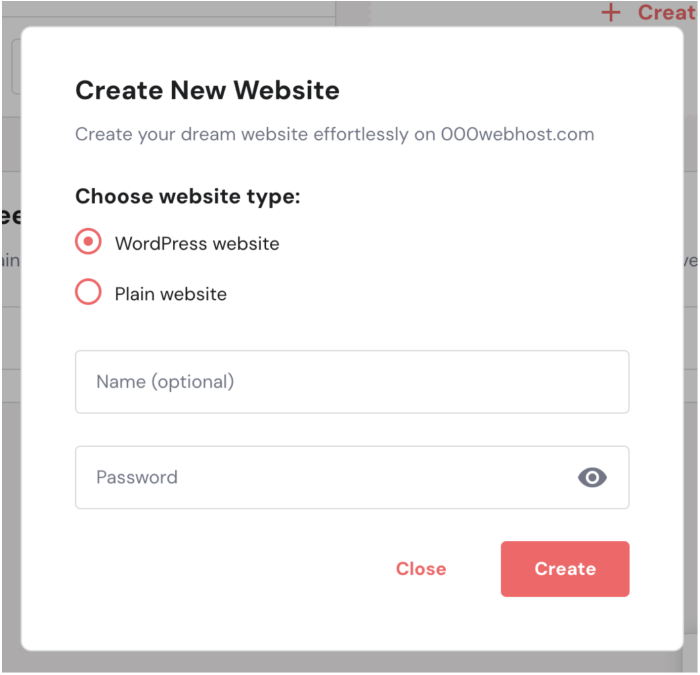
Task: Click the dimmed backdrop below the dialog
Action: pyautogui.click(x=352, y=662)
